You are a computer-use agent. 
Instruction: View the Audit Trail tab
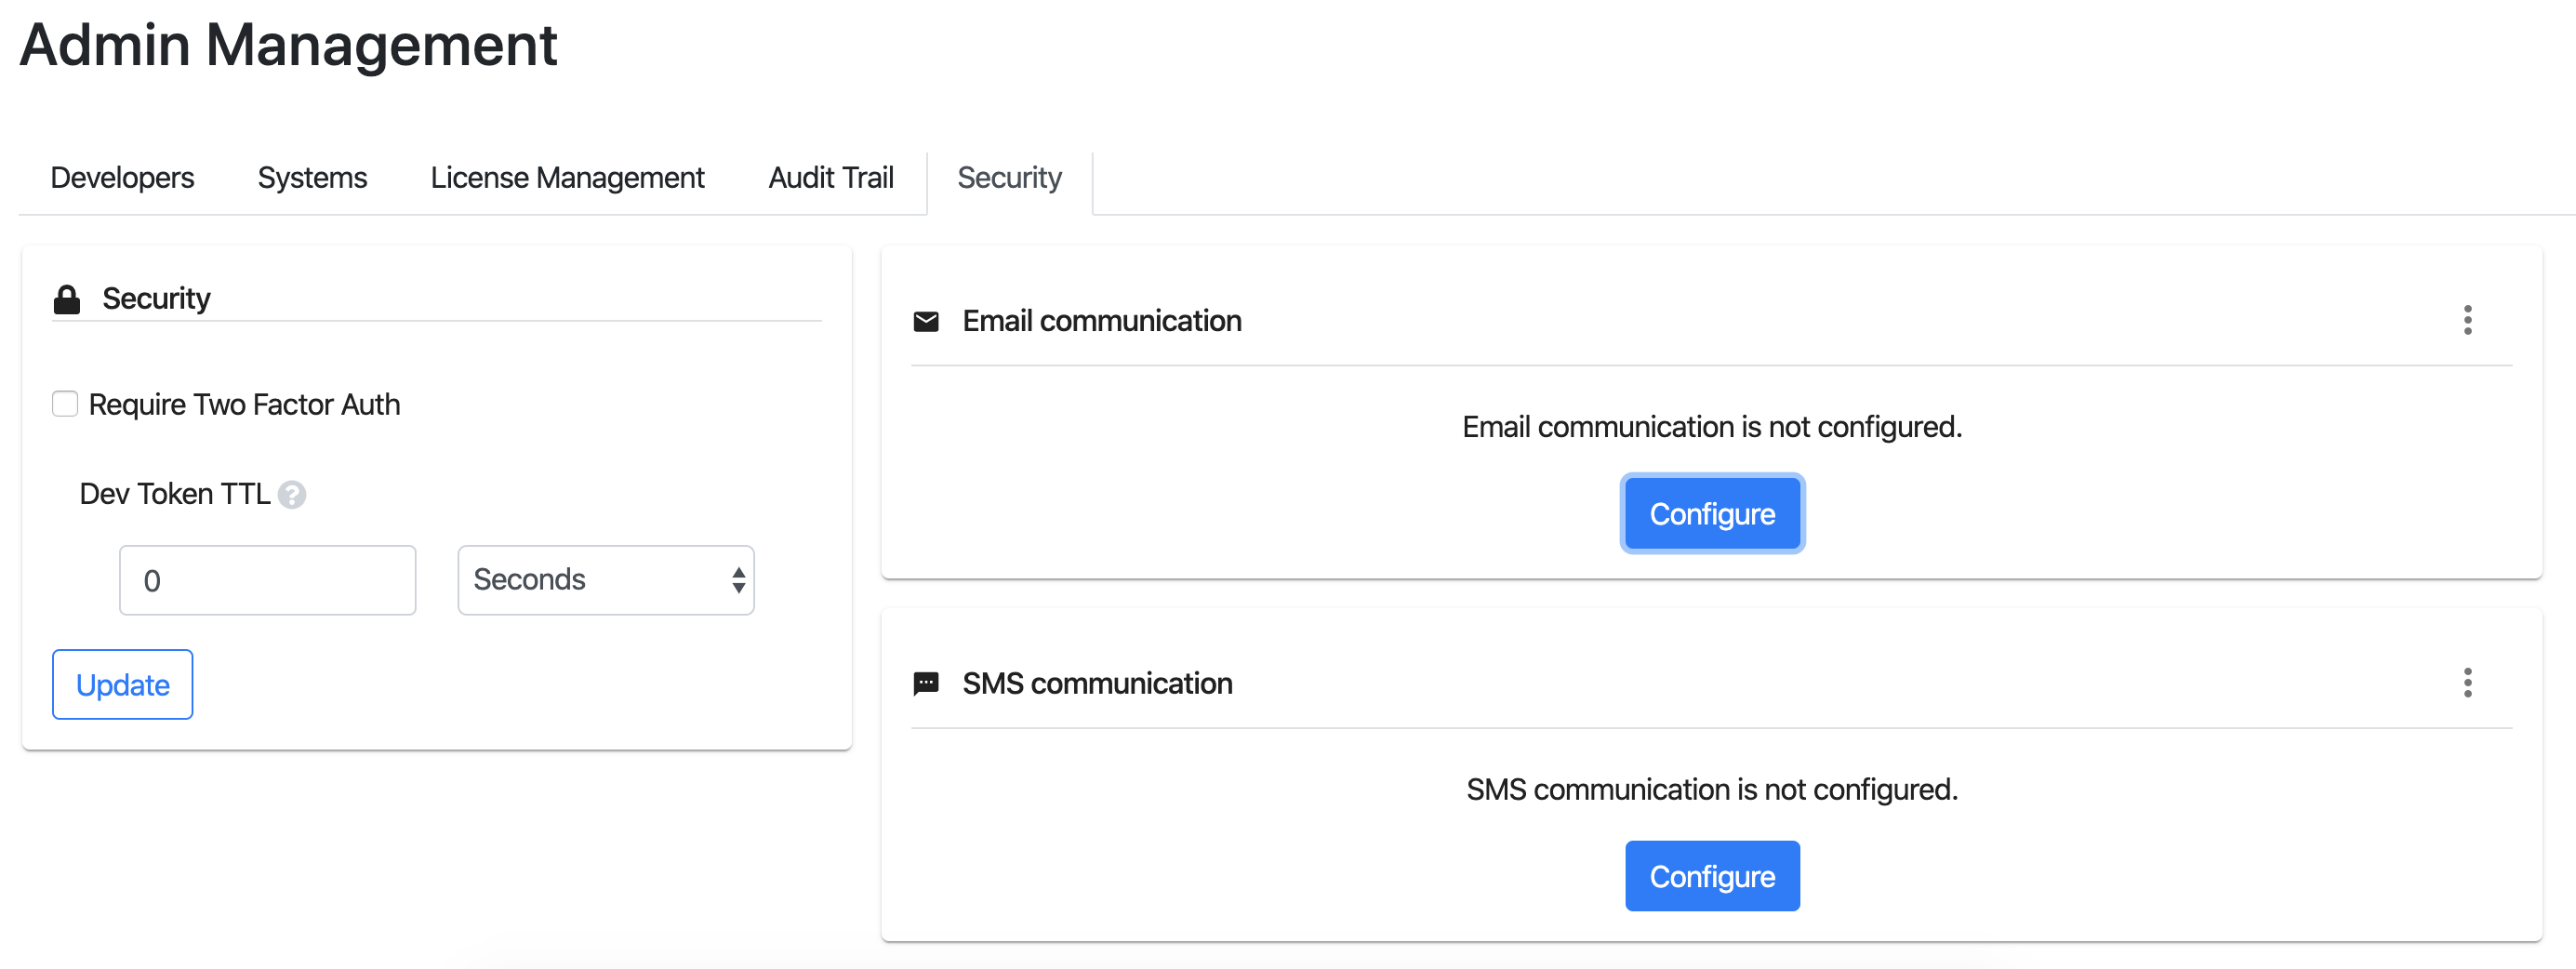(830, 178)
